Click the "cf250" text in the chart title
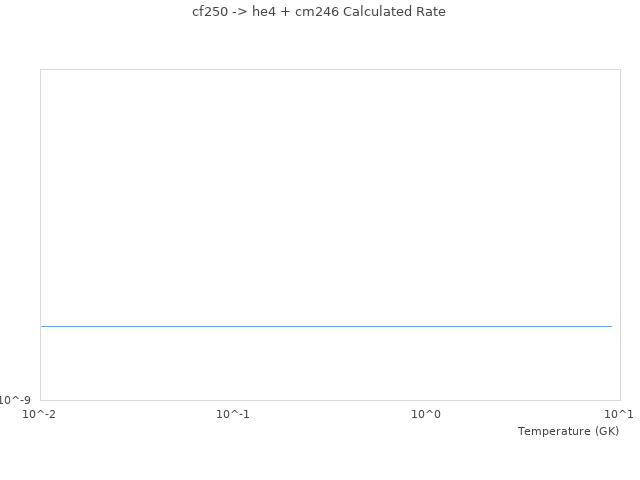The height and width of the screenshot is (480, 640). coord(209,12)
